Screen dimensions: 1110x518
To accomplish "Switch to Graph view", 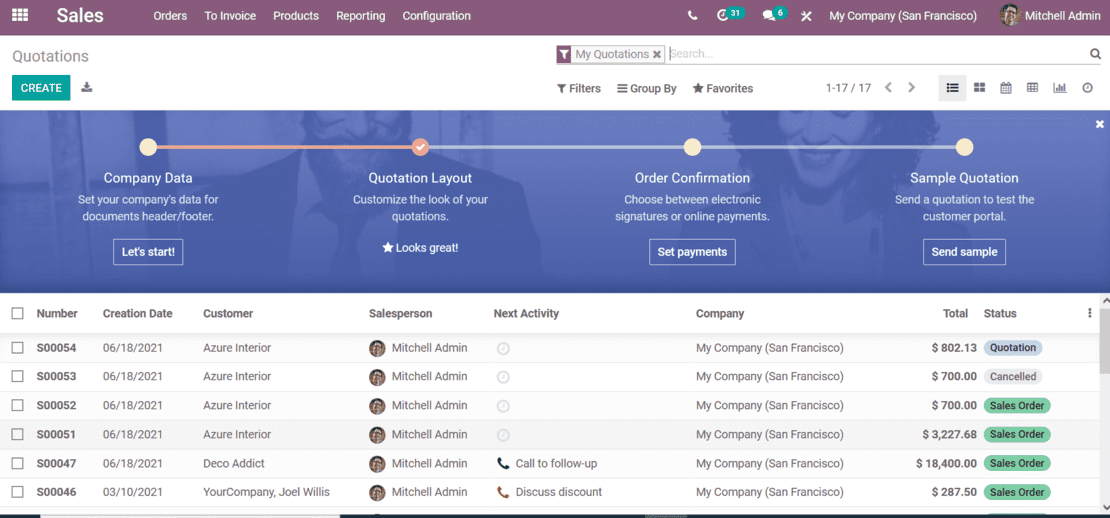I will (1060, 88).
